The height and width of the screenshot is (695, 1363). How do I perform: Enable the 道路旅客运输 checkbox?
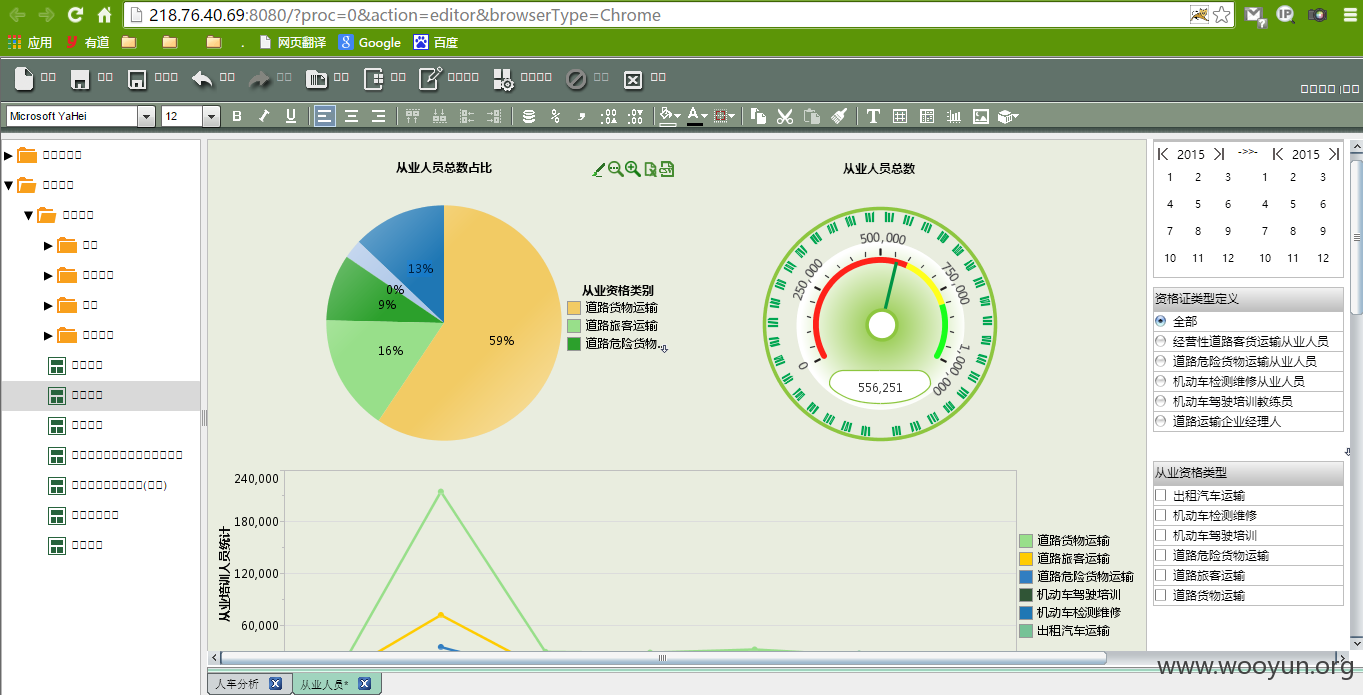tap(1161, 575)
